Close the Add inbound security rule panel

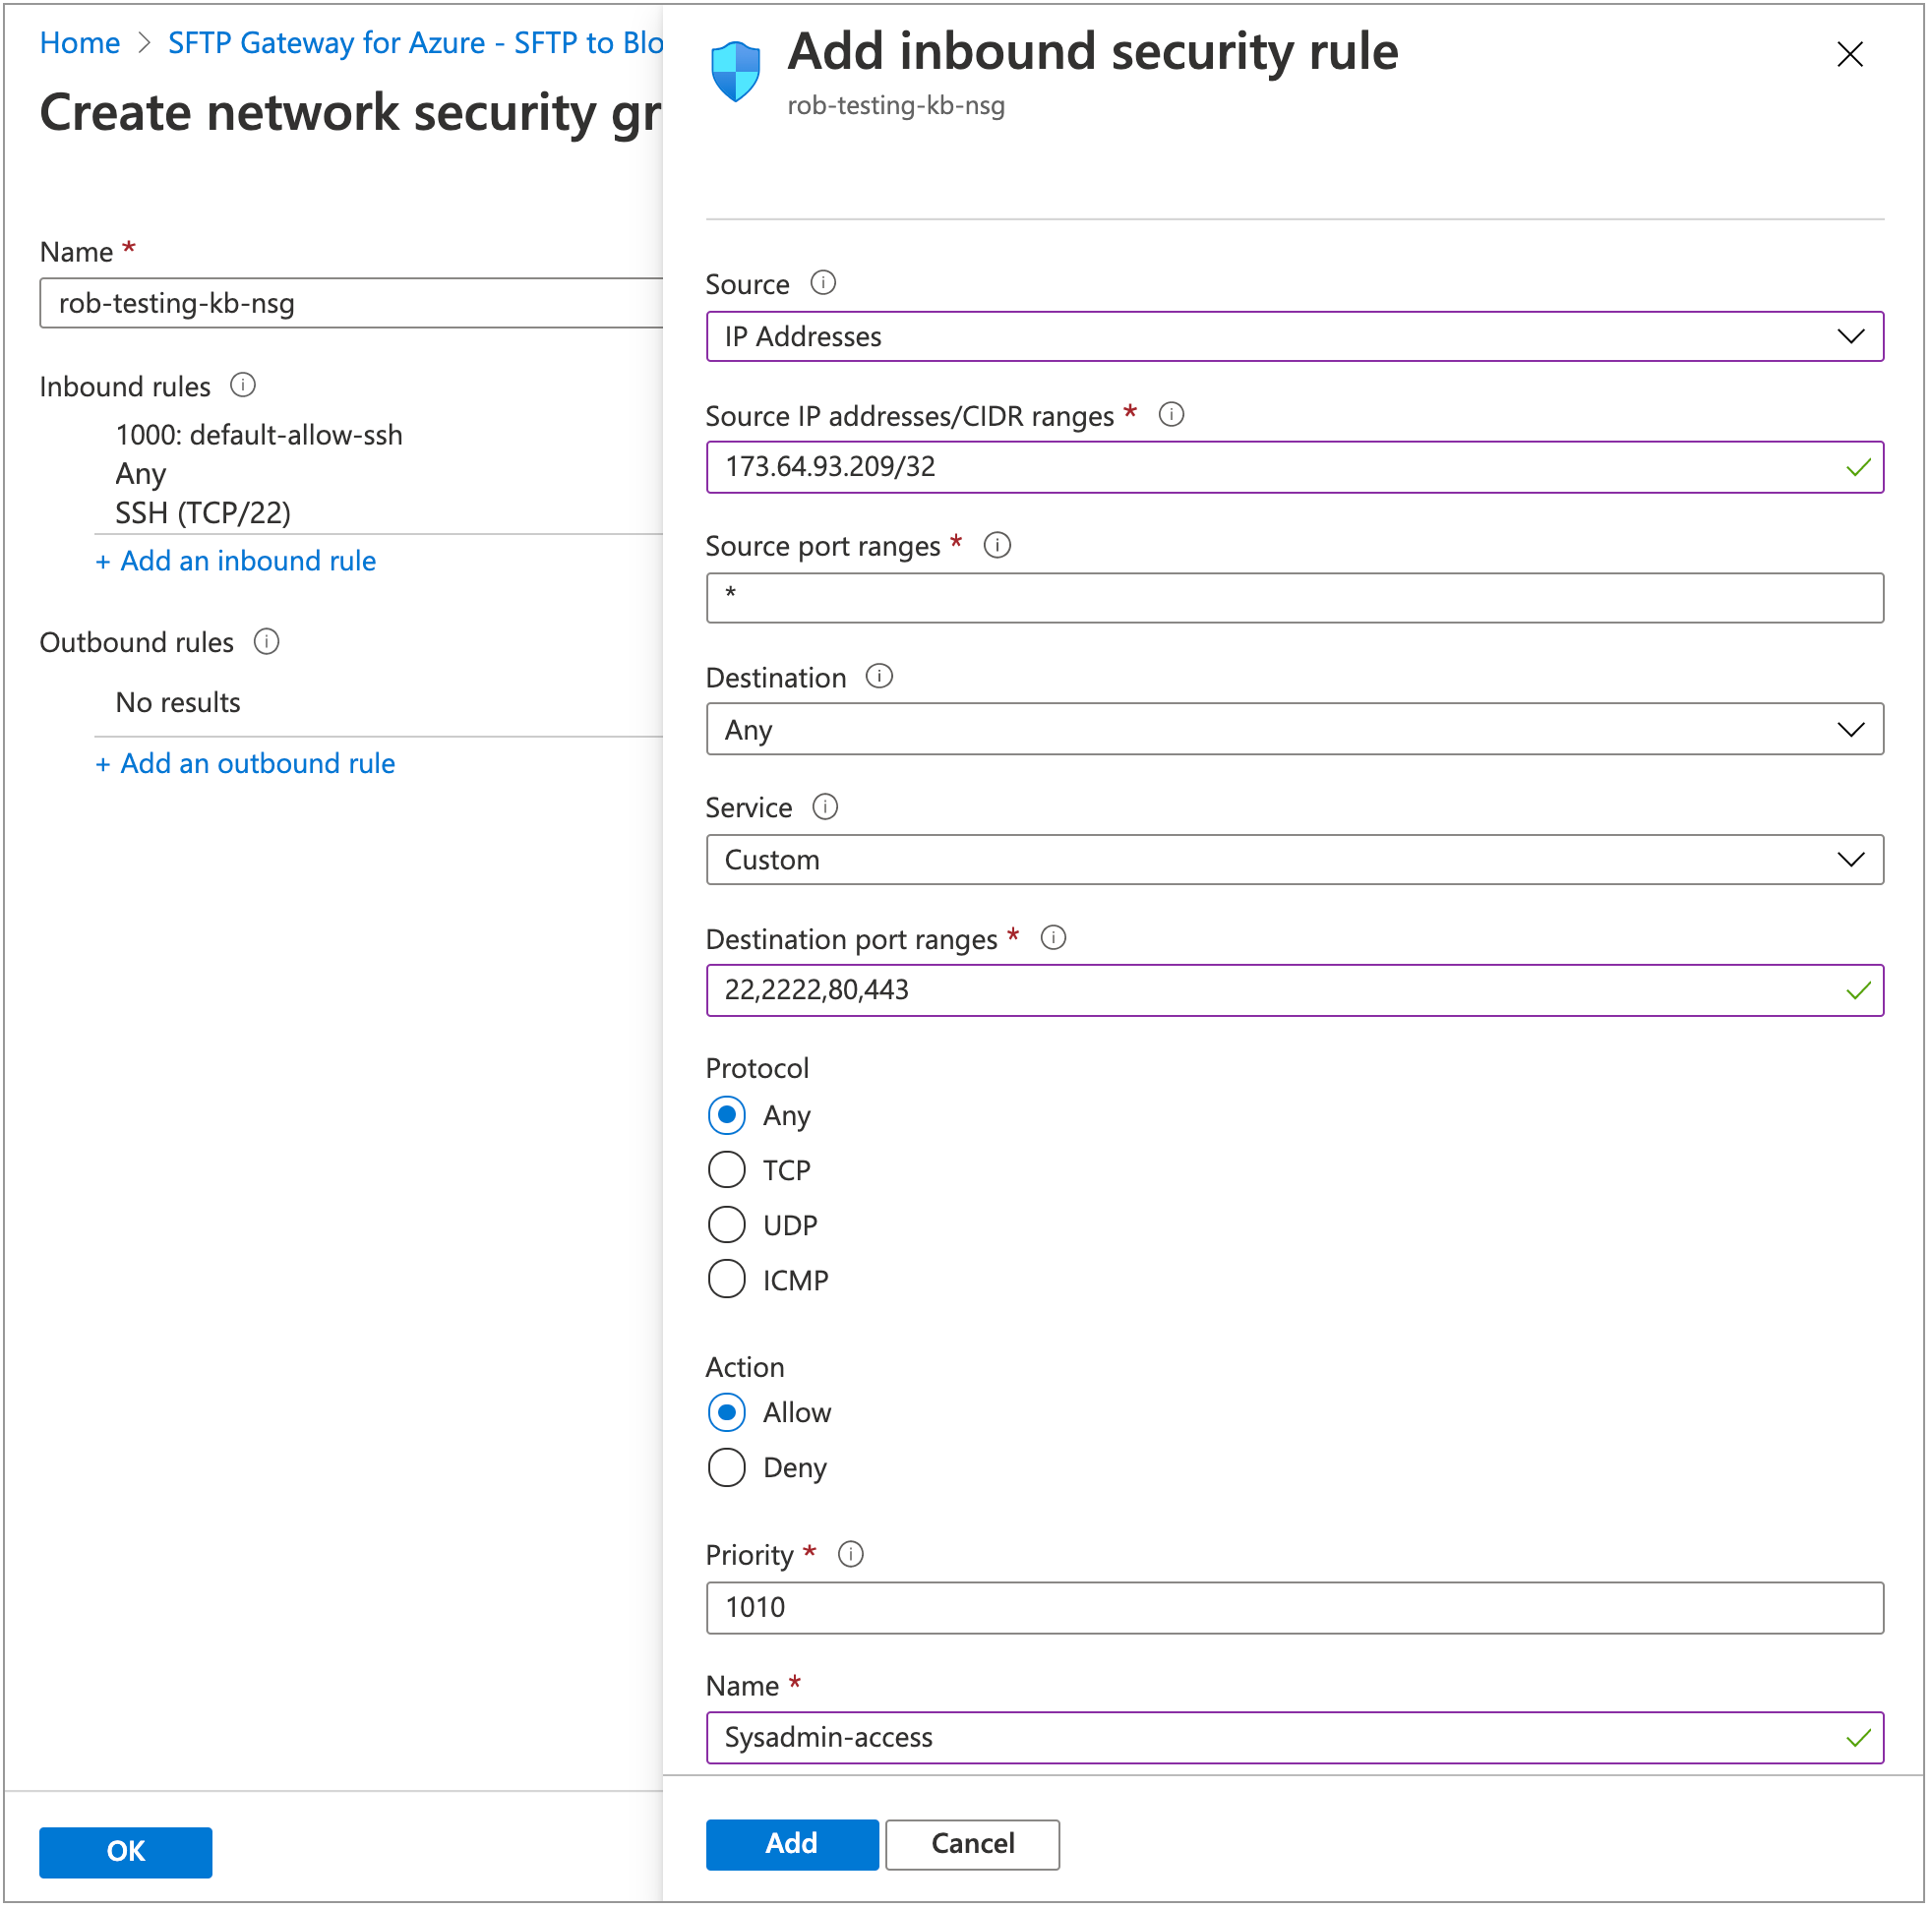(x=1851, y=54)
